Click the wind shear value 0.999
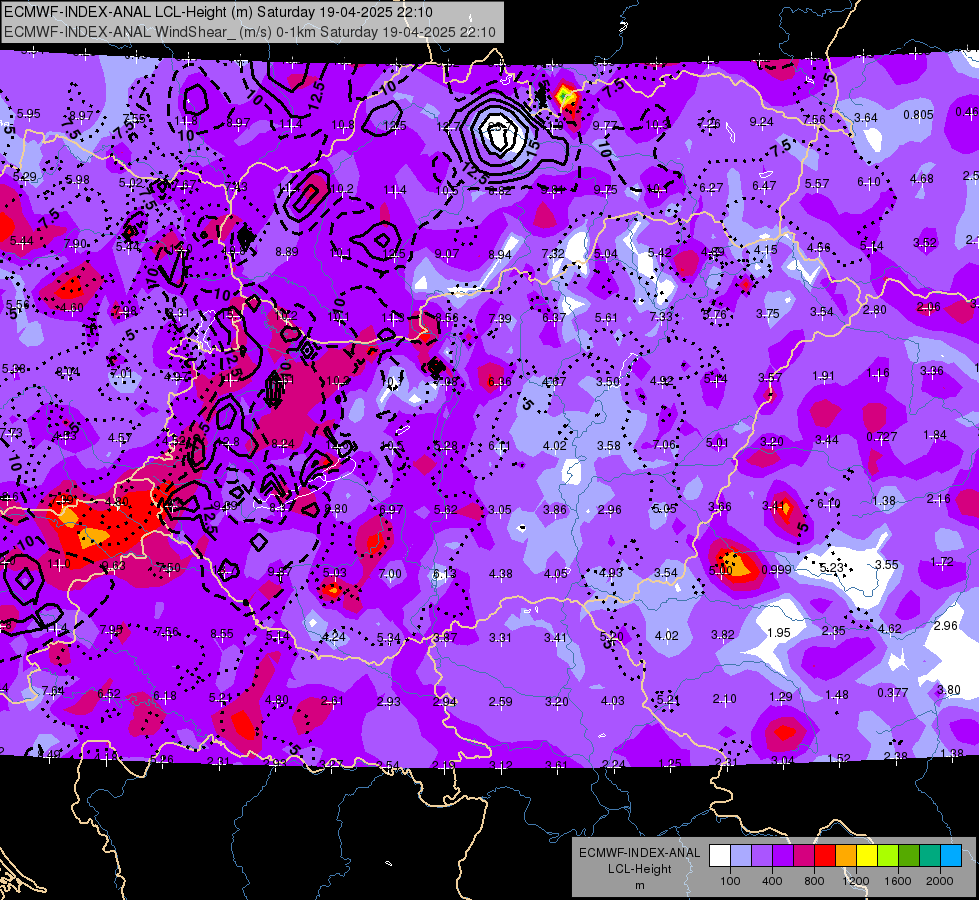The height and width of the screenshot is (900, 979). 777,570
